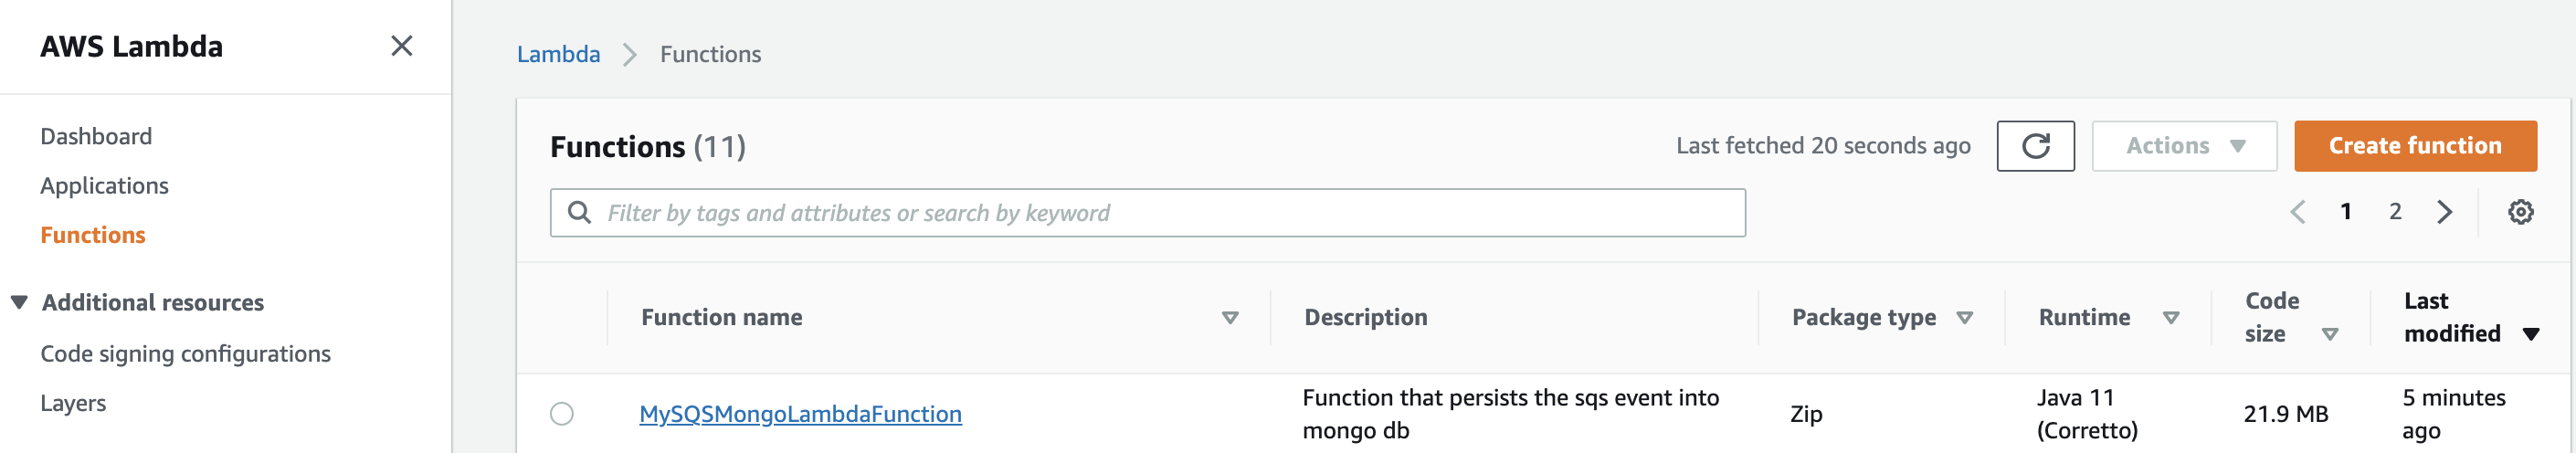This screenshot has height=453, width=2576.
Task: Sort by Package type arrow
Action: (1964, 318)
